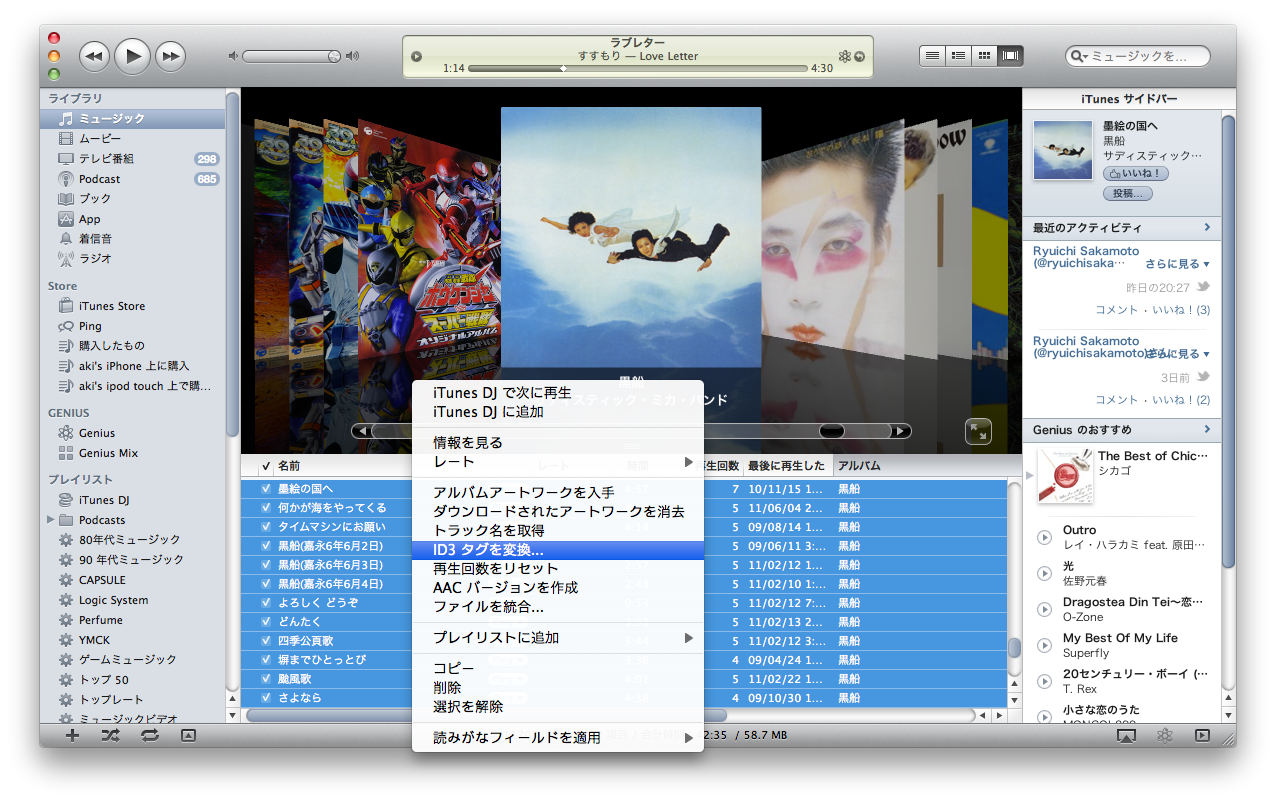Open プレイリストに追加 submenu

[x=558, y=638]
